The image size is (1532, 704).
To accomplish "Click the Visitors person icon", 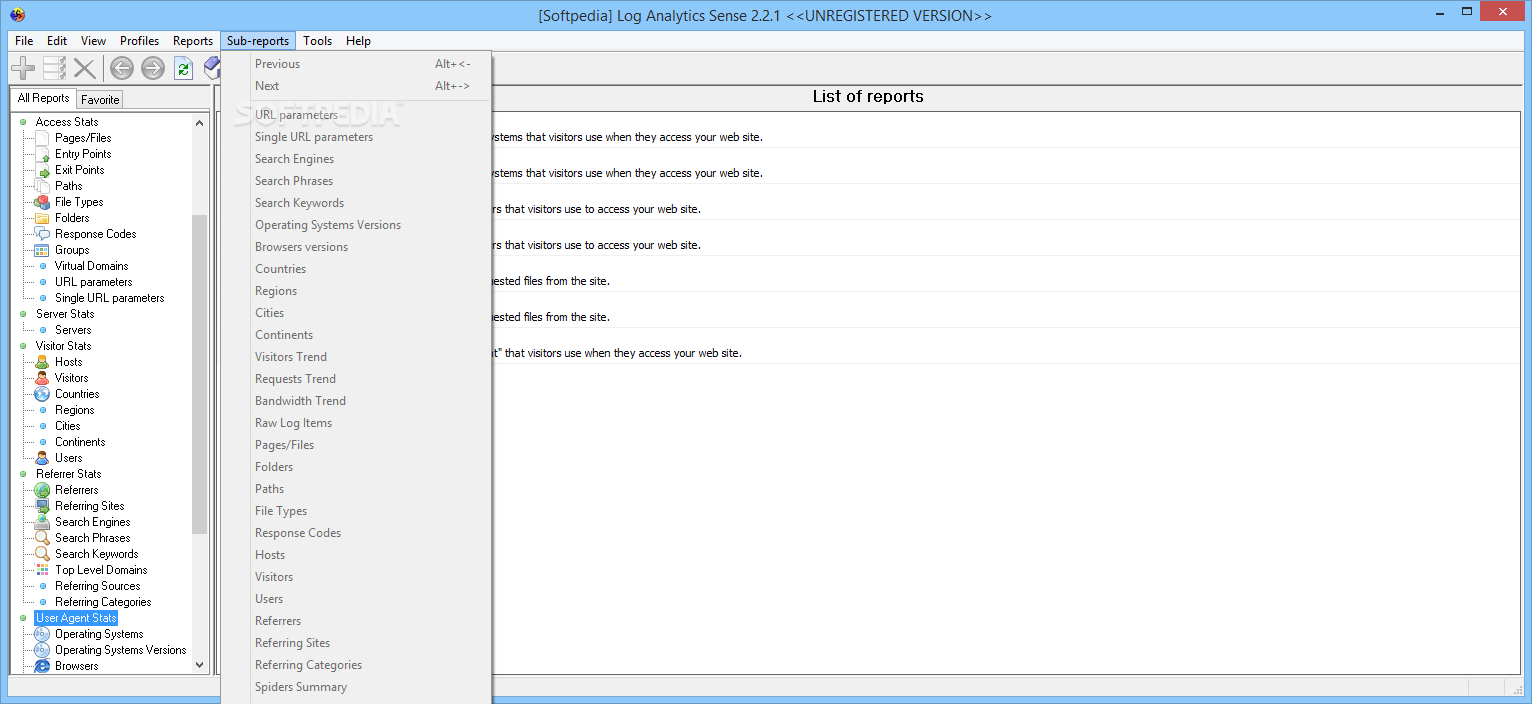I will click(42, 378).
